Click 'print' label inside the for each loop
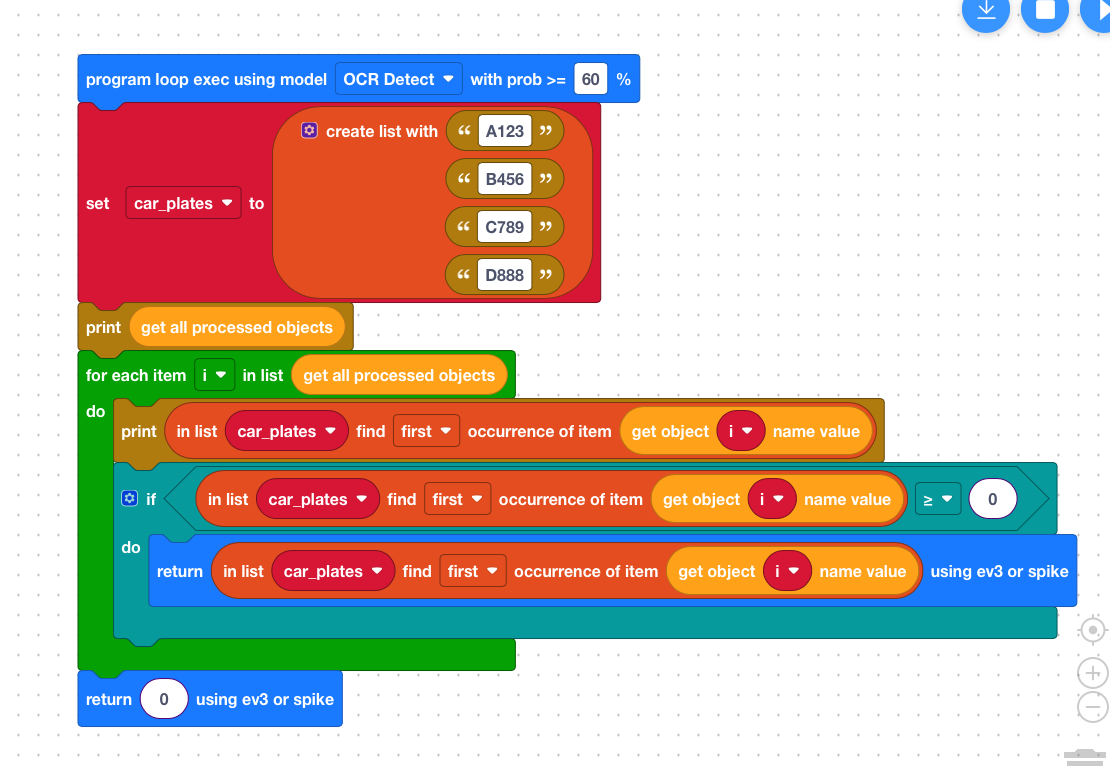Screen dimensions: 1110x766 click(x=139, y=431)
